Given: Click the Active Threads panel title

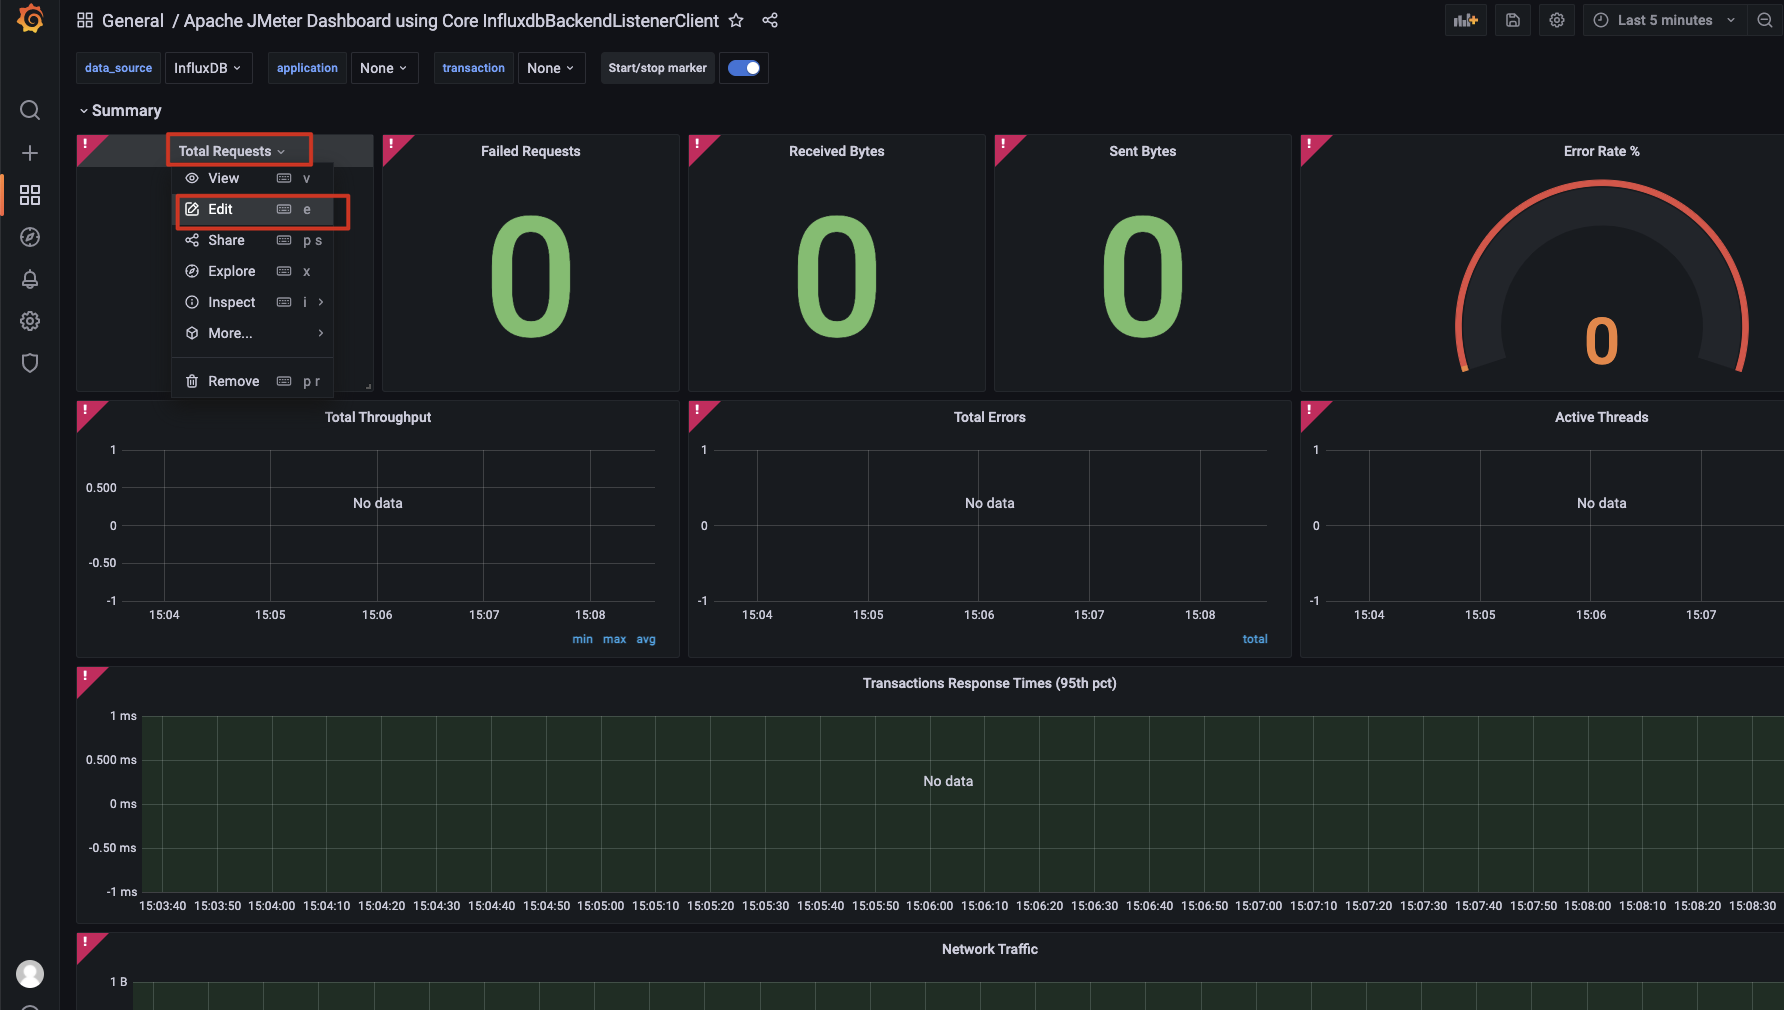Looking at the screenshot, I should [x=1601, y=417].
